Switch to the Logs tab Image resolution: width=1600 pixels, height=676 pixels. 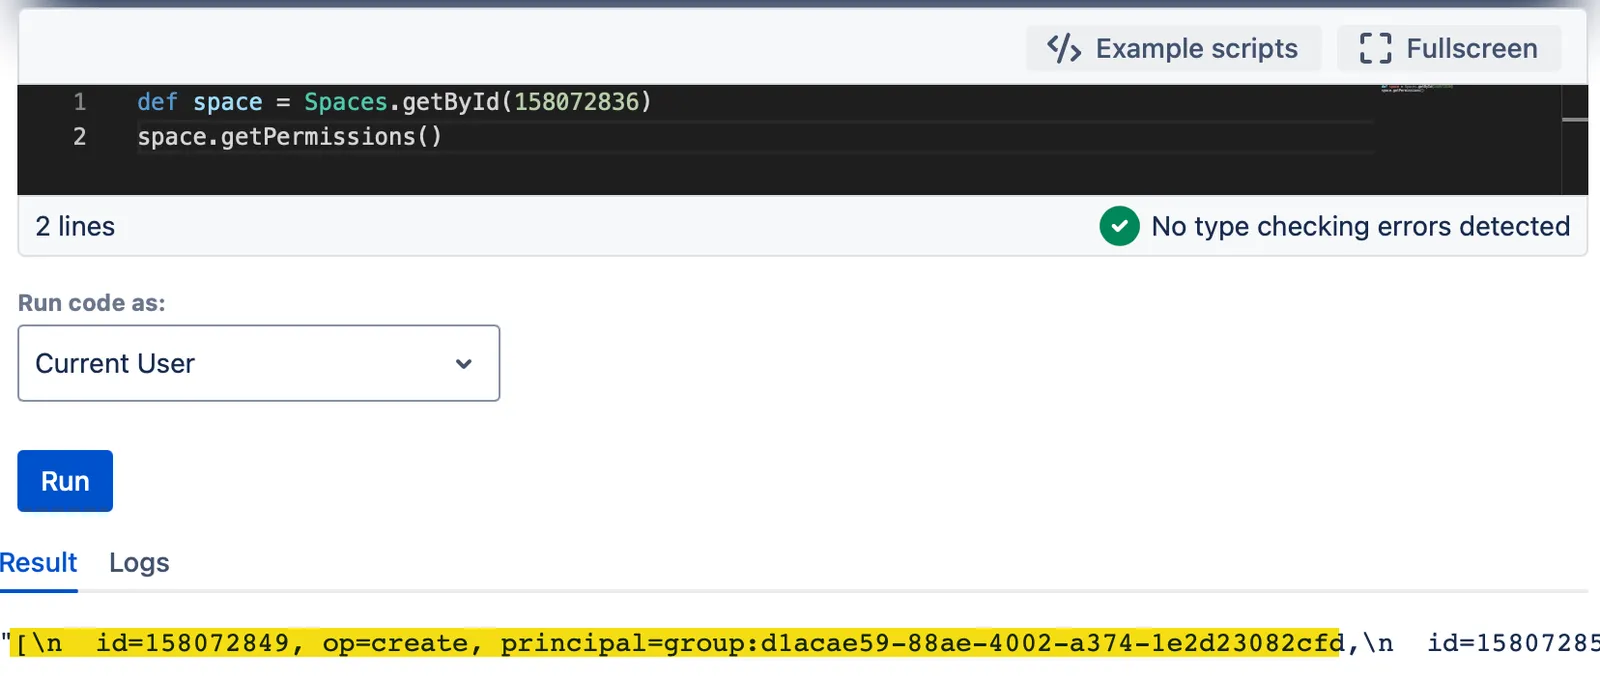tap(139, 563)
